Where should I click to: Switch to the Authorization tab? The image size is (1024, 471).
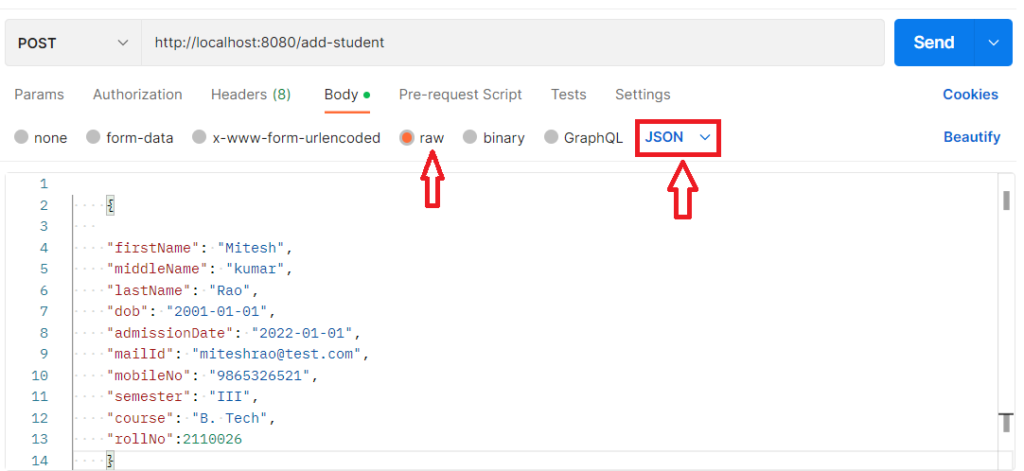click(137, 95)
